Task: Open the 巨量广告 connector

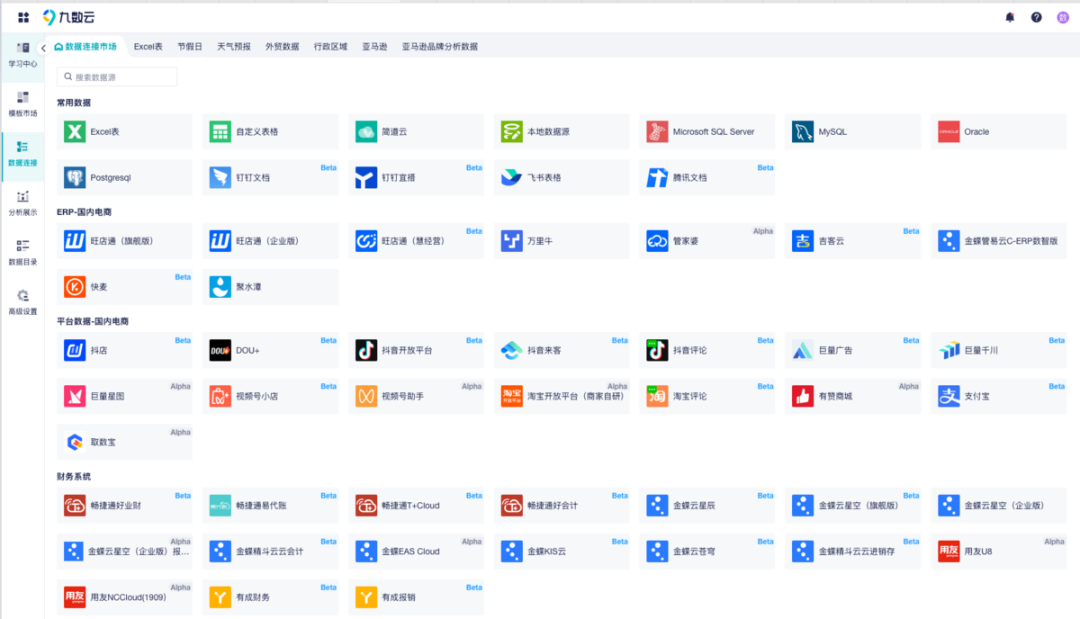Action: coord(853,350)
